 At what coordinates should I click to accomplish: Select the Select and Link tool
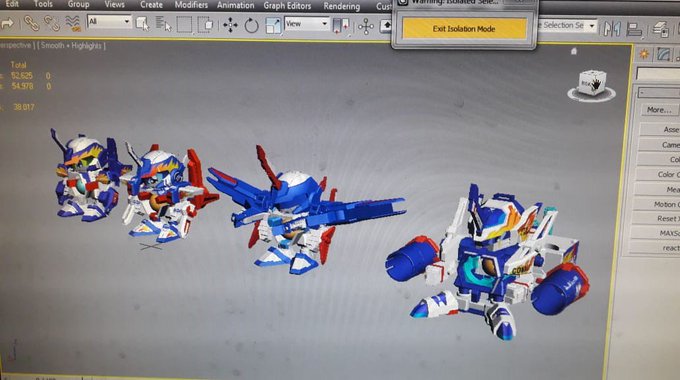31,23
